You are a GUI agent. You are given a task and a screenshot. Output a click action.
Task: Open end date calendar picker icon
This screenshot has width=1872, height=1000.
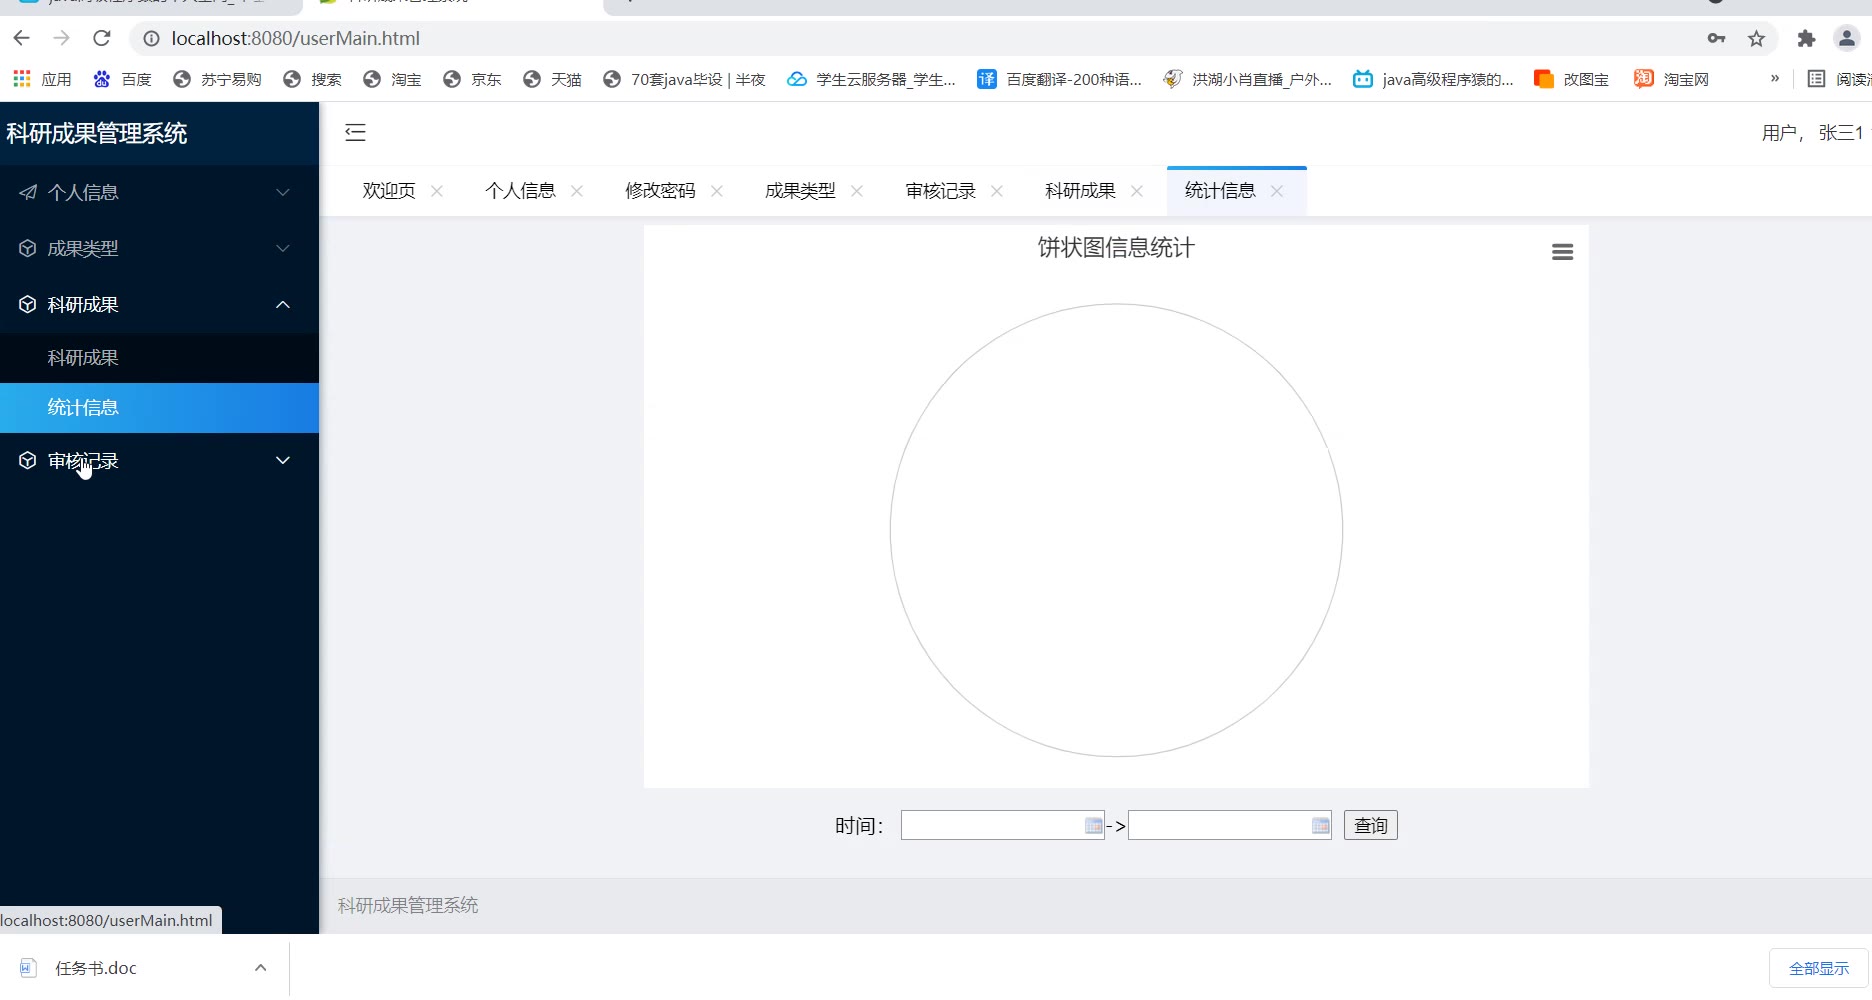pos(1320,826)
